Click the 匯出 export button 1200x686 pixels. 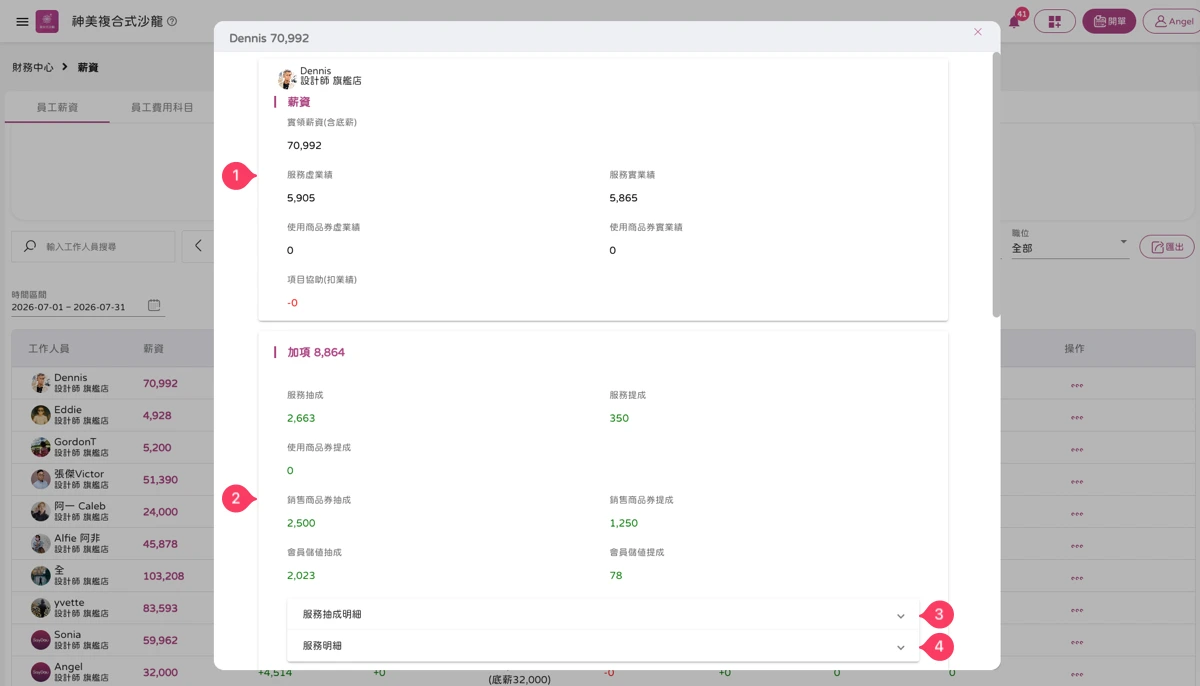[x=1166, y=247]
